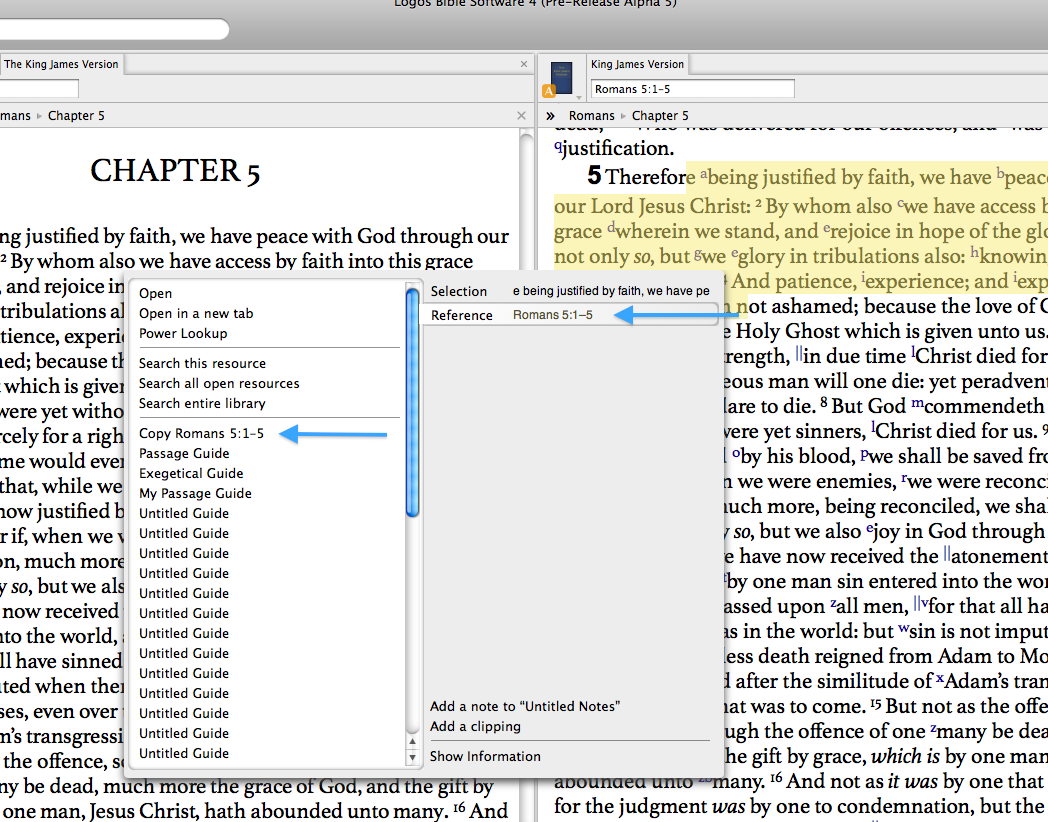Click footnote marker x before Adam's

pyautogui.click(x=940, y=680)
